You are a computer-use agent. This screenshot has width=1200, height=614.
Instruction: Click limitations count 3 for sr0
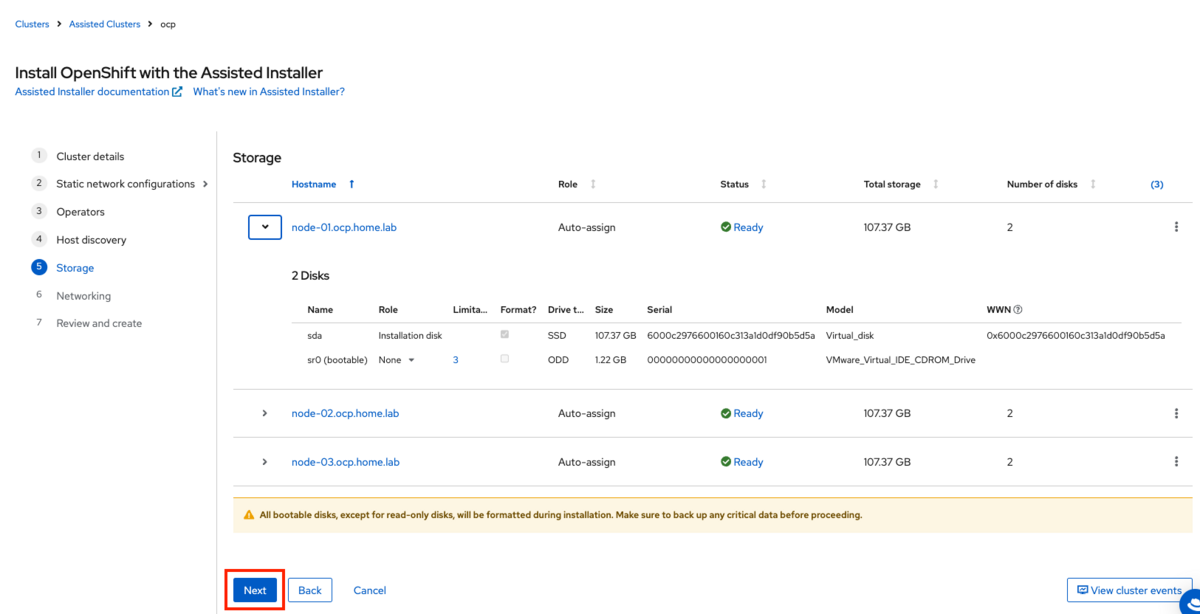456,360
